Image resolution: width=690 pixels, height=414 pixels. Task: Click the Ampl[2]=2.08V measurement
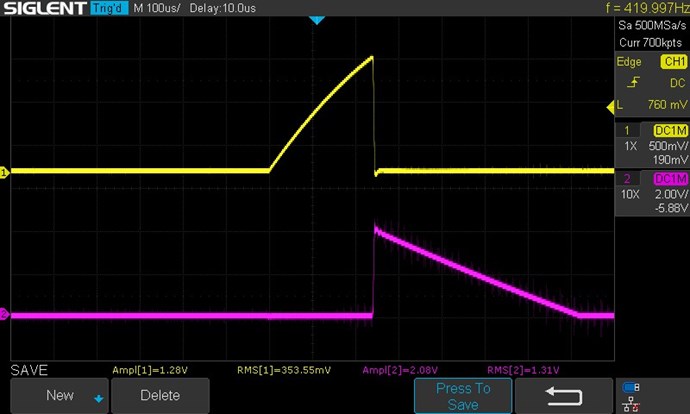[400, 370]
